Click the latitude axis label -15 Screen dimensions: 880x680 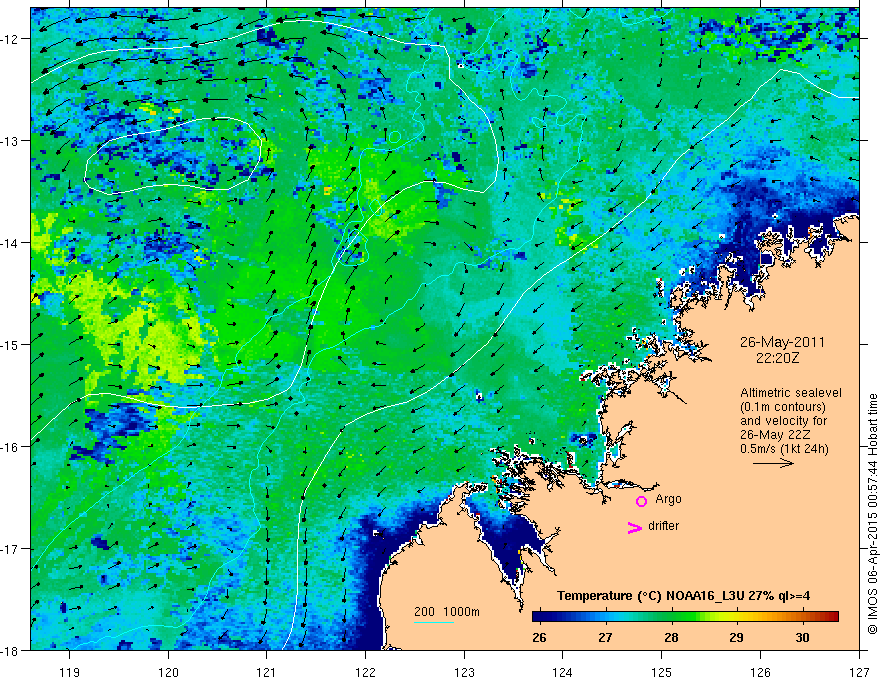11,345
